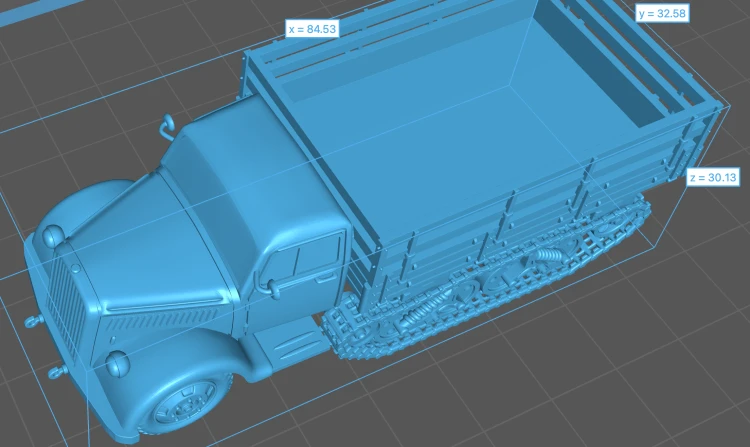Click the headlight nearest the hood's left edge

point(53,236)
